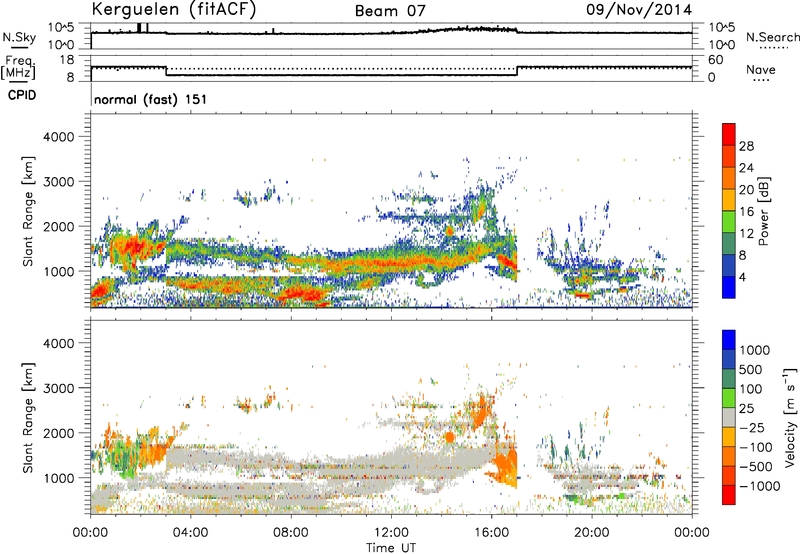Screen dimensions: 800x554
Task: Click the "24" label on Power colorbar
Action: tap(746, 168)
